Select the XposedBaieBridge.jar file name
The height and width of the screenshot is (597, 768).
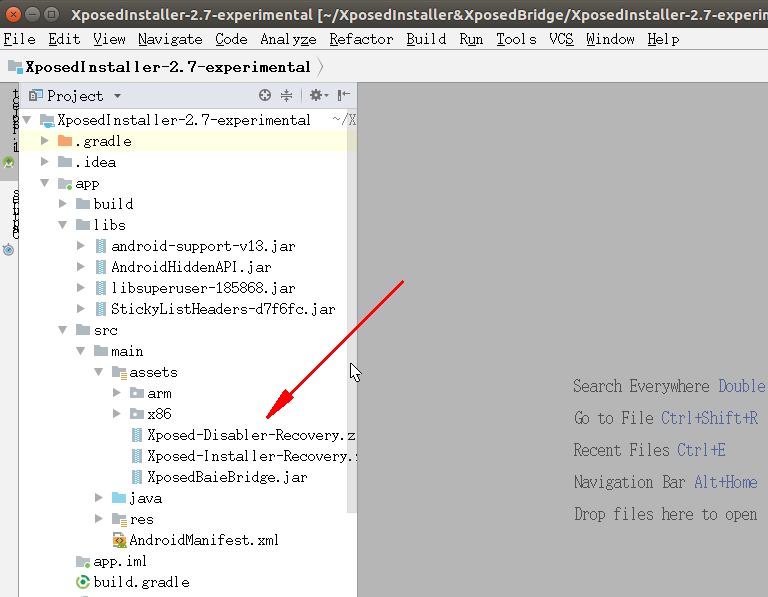[x=227, y=477]
